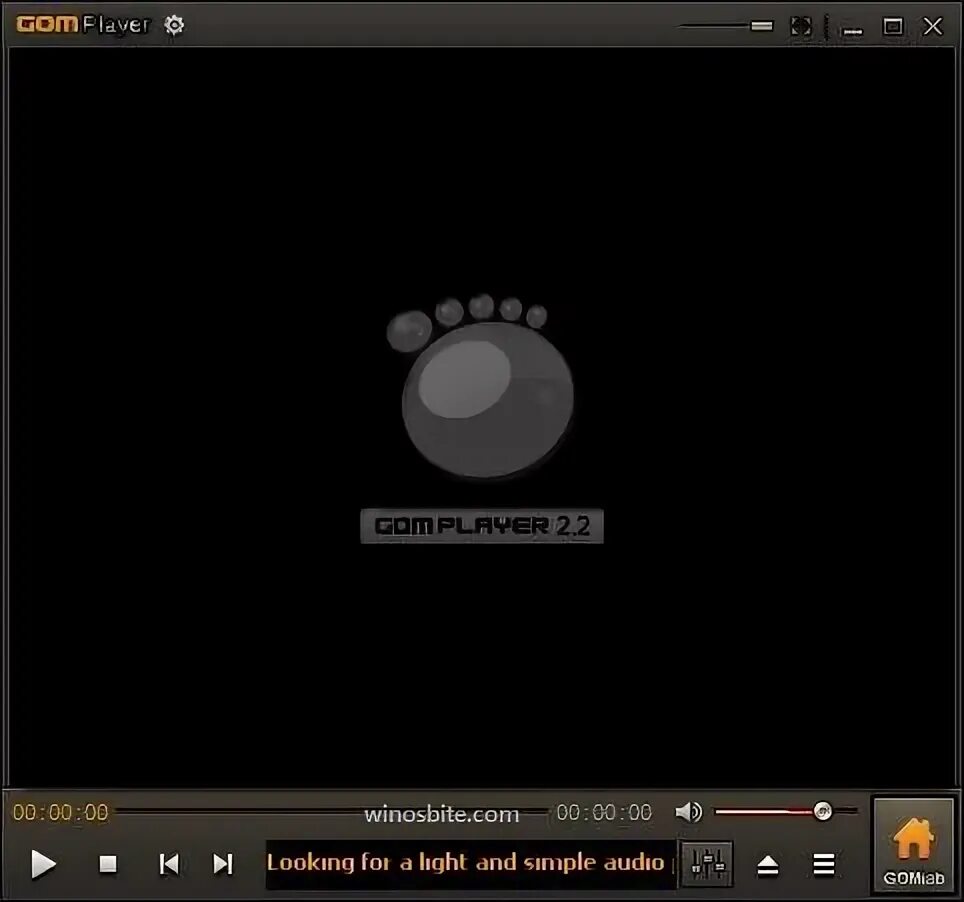Open GOMlab home page
Image resolution: width=964 pixels, height=902 pixels.
(x=914, y=845)
